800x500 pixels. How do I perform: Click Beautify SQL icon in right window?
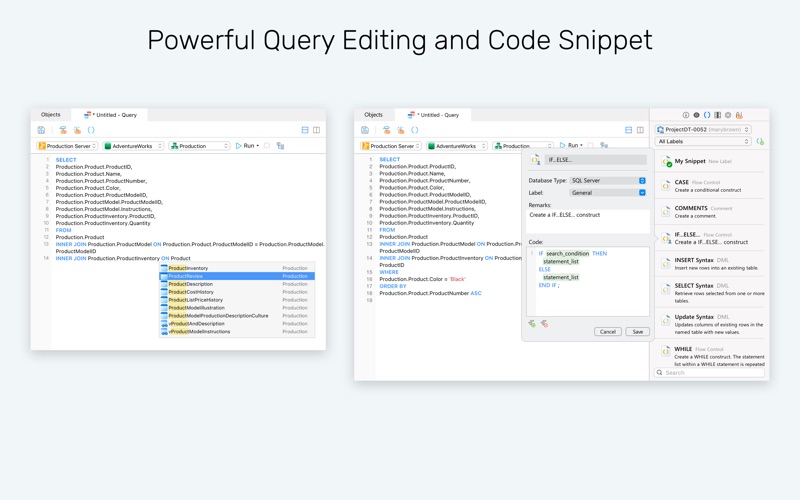coord(401,130)
